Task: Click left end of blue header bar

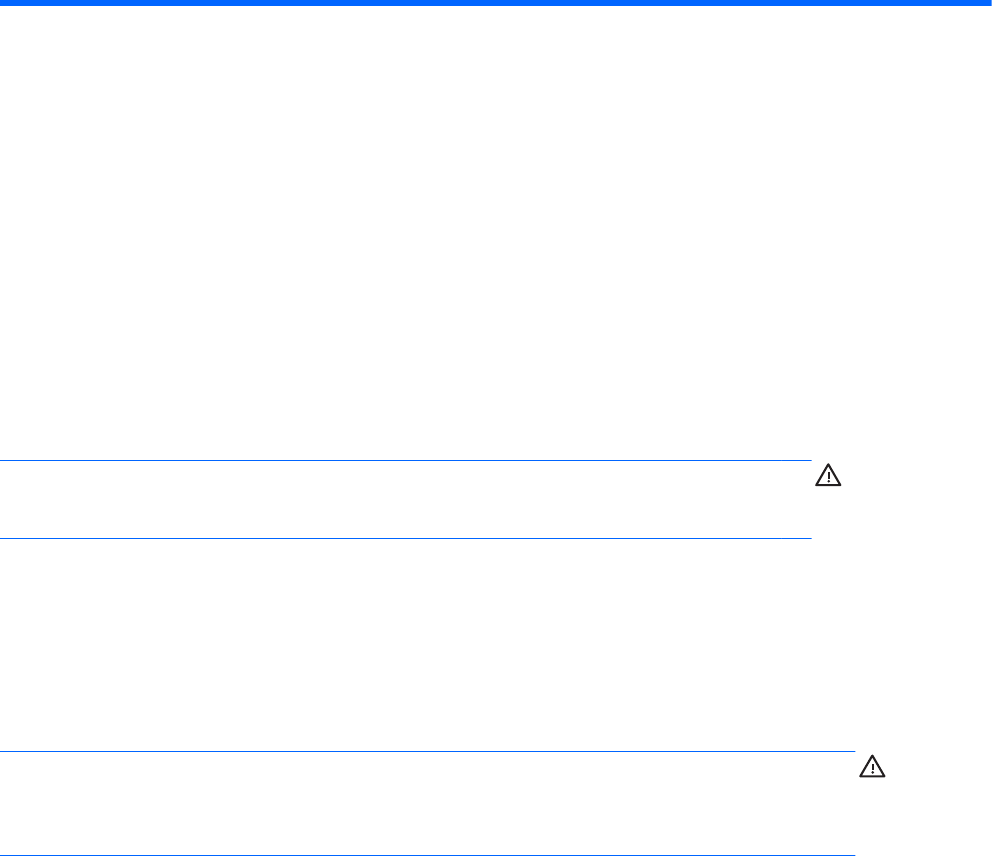Action: pos(5,3)
